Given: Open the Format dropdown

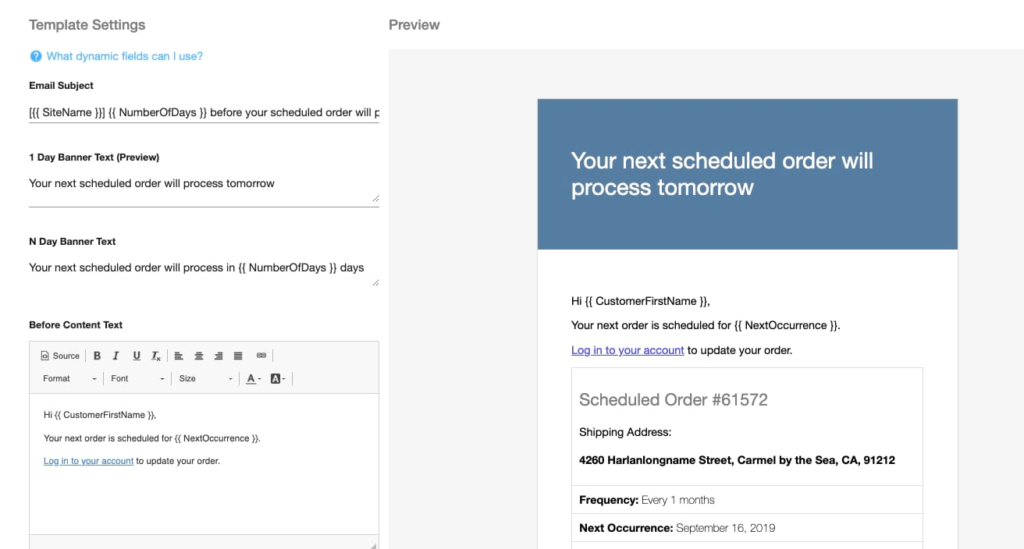Looking at the screenshot, I should click(x=69, y=379).
